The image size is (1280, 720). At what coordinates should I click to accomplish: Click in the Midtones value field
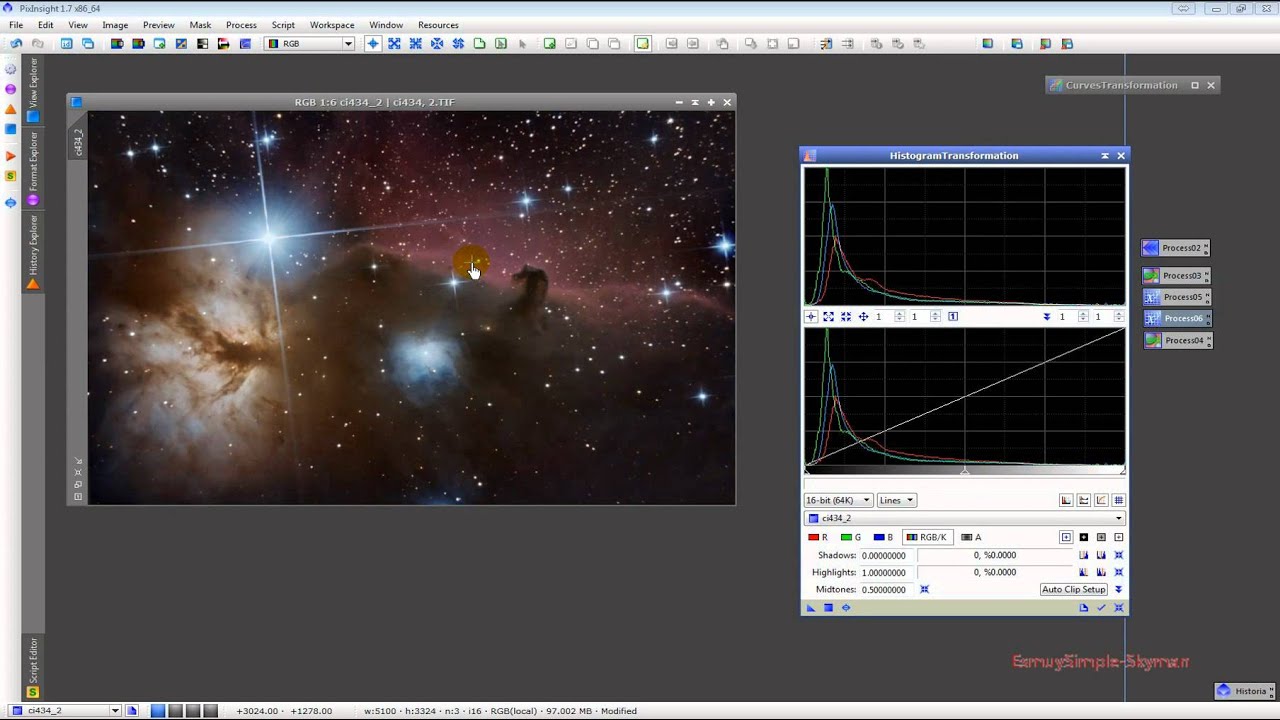coord(888,589)
